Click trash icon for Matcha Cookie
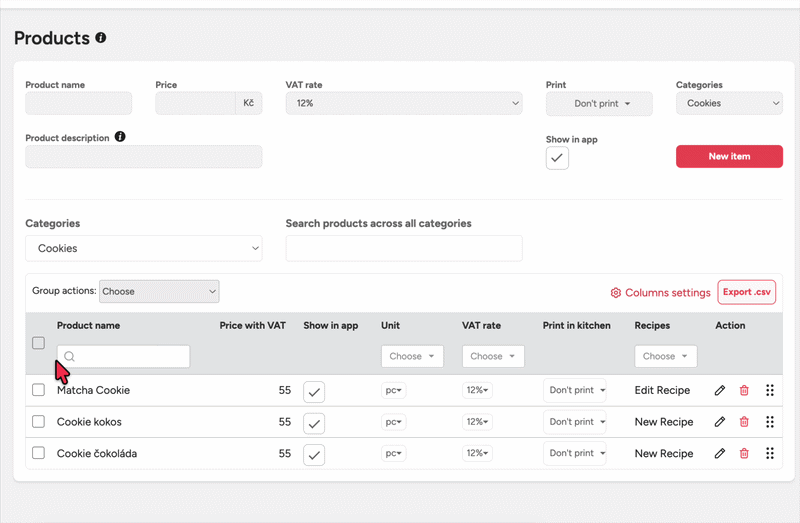The image size is (800, 523). (744, 391)
